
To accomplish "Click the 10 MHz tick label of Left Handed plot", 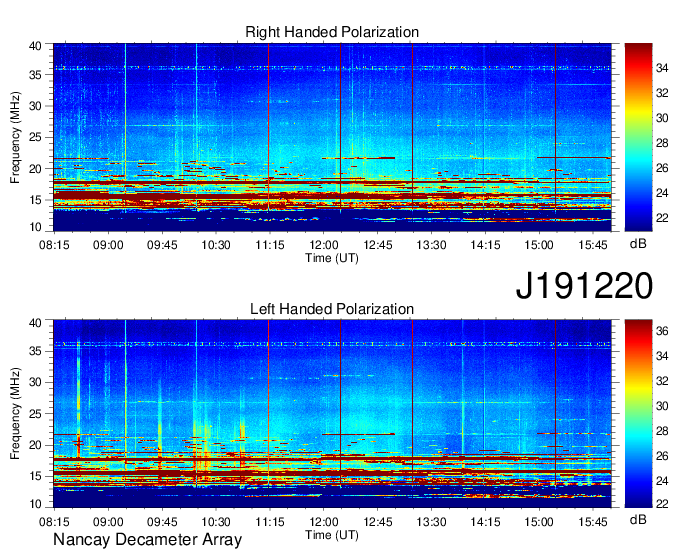I will coord(35,504).
